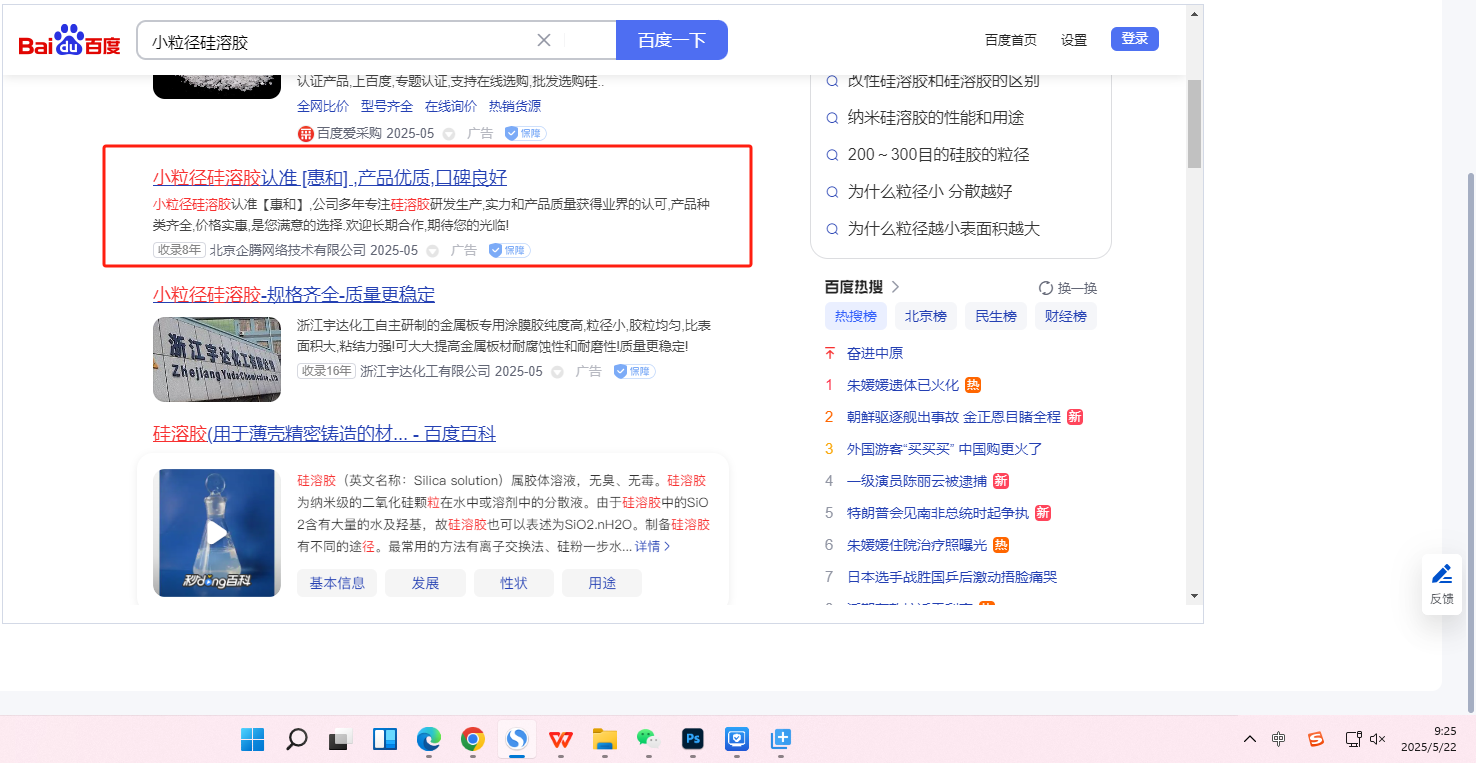Viewport: 1476px width, 763px height.
Task: Expand the hidden system tray icons chevron
Action: click(x=1250, y=739)
